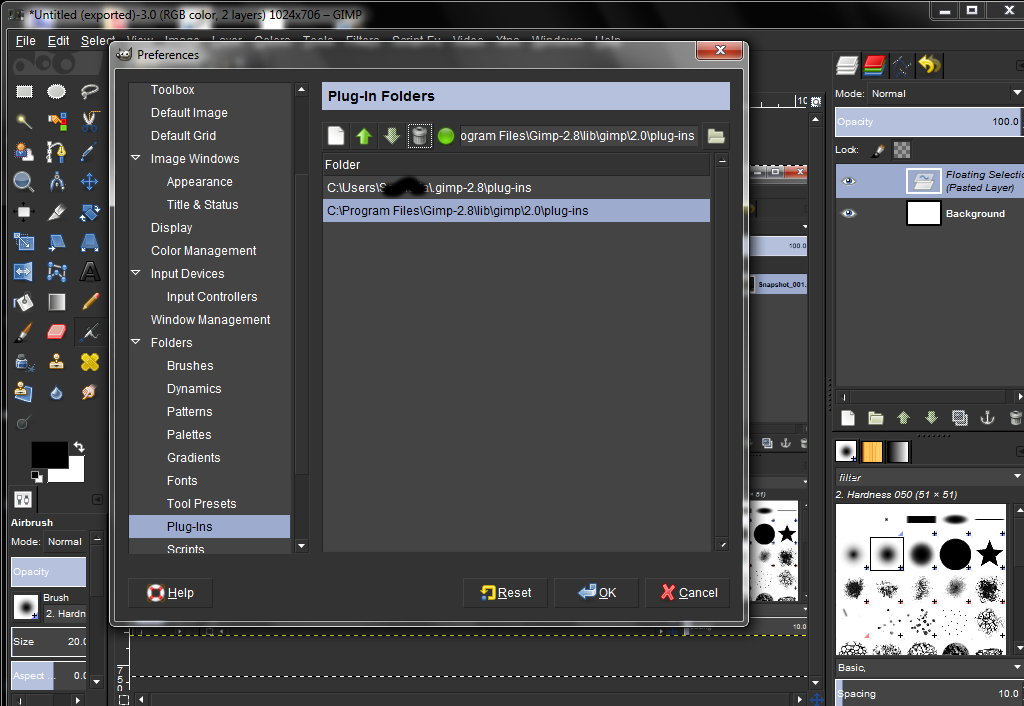Select the Heal tool
The width and height of the screenshot is (1024, 706).
click(89, 362)
